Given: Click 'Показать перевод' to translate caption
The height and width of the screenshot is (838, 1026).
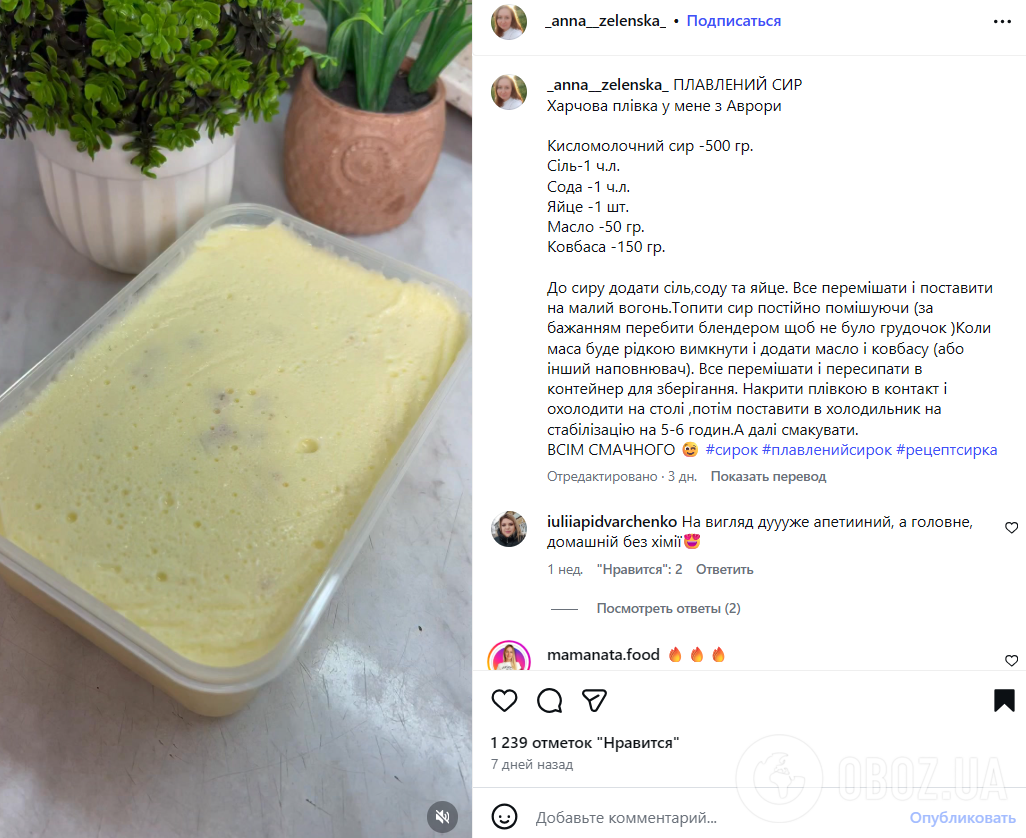Looking at the screenshot, I should pyautogui.click(x=768, y=476).
